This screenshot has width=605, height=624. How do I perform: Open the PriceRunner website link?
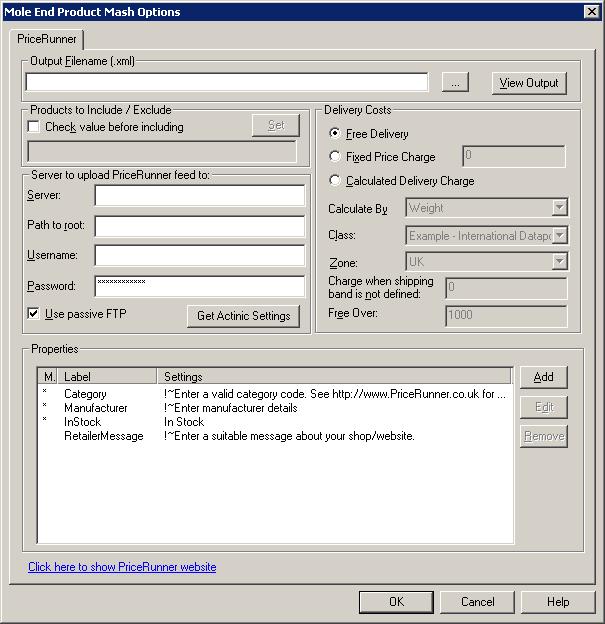tap(122, 567)
